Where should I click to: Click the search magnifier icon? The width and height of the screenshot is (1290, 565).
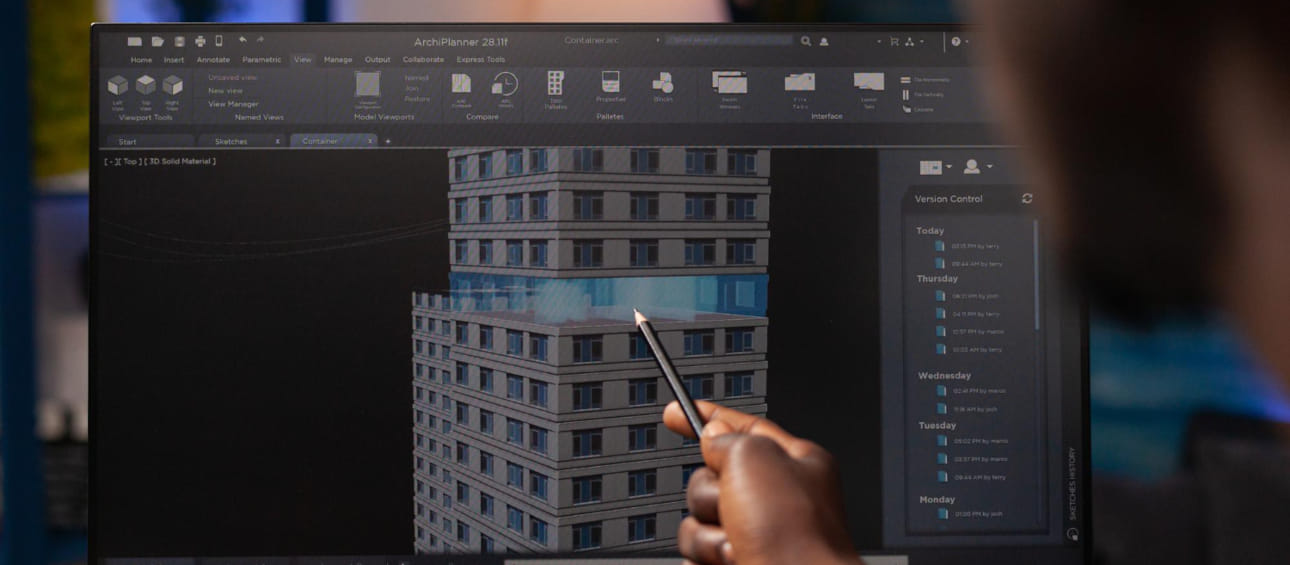806,42
